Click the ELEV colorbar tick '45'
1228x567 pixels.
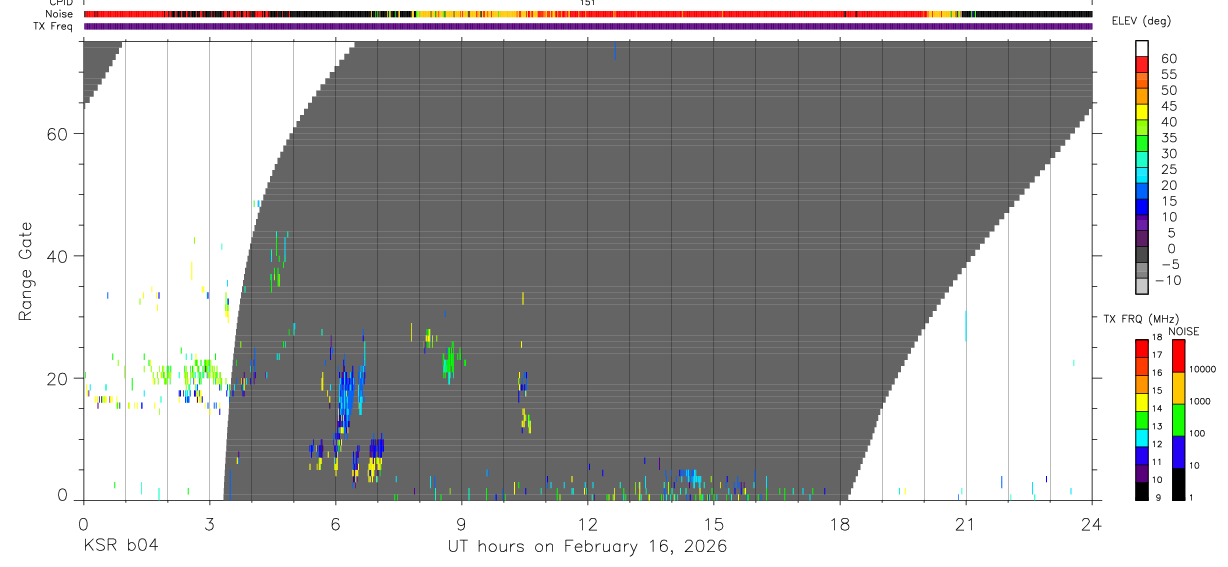(1168, 106)
